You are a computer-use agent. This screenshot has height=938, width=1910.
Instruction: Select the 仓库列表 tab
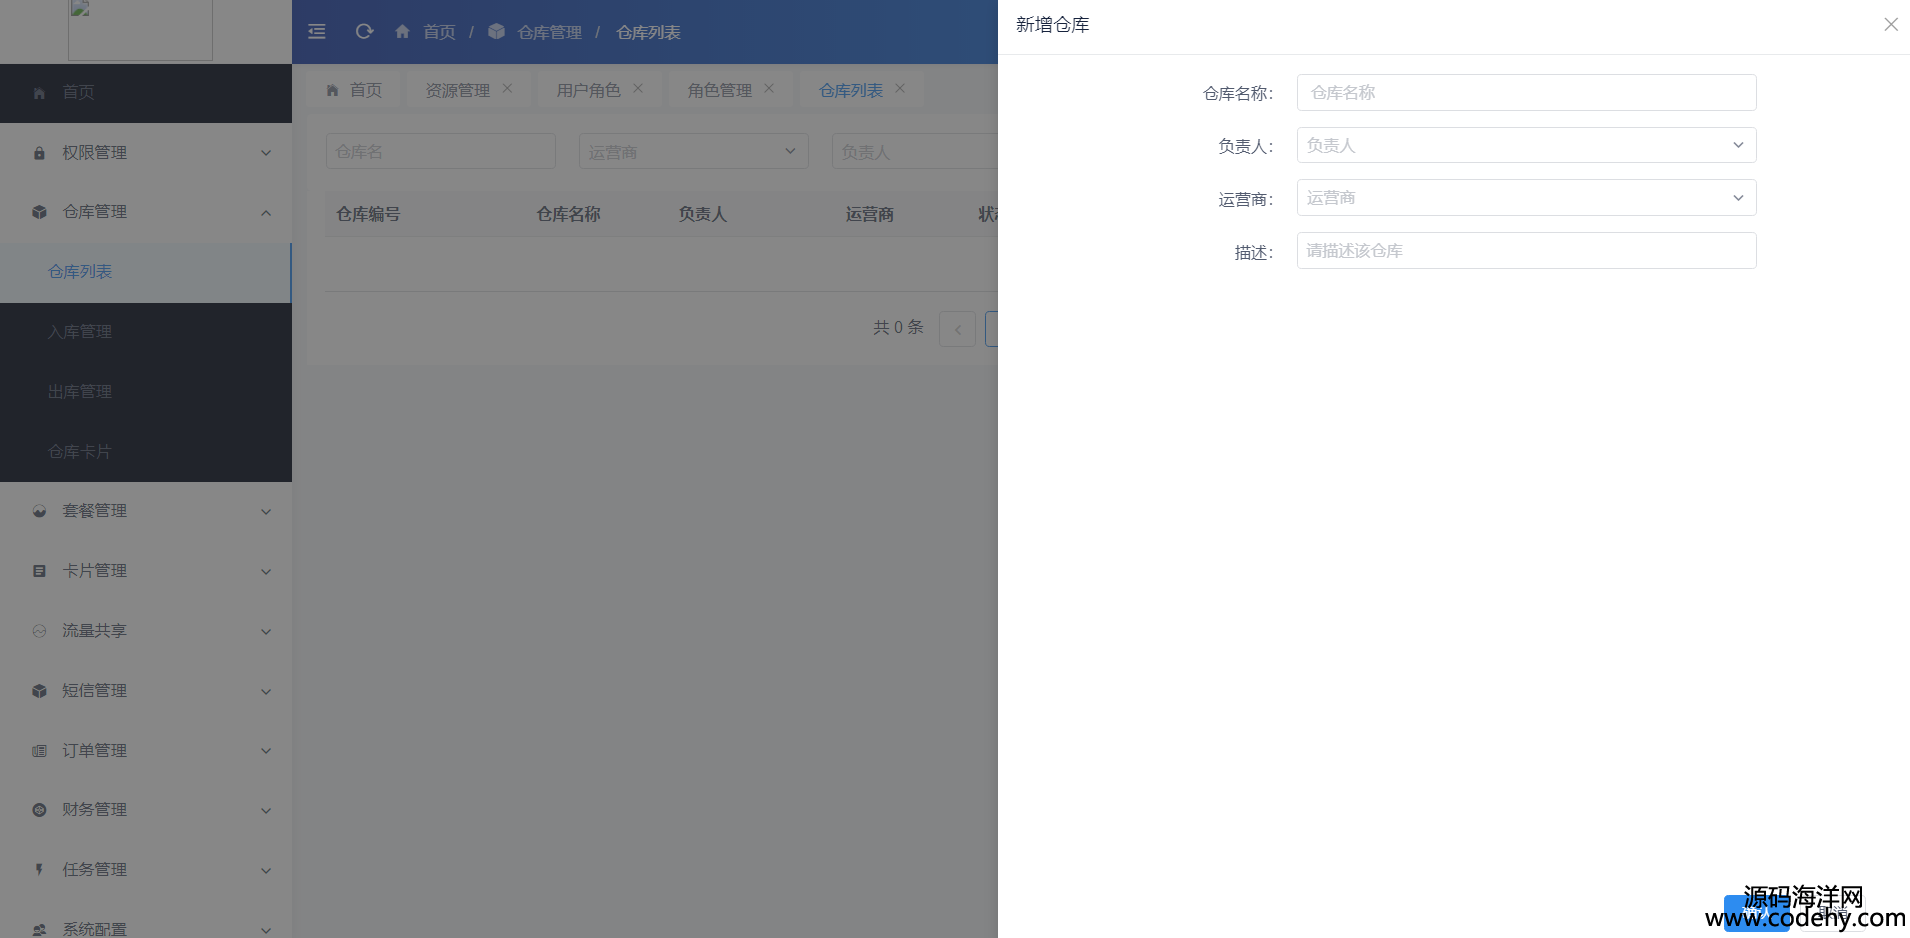point(850,90)
